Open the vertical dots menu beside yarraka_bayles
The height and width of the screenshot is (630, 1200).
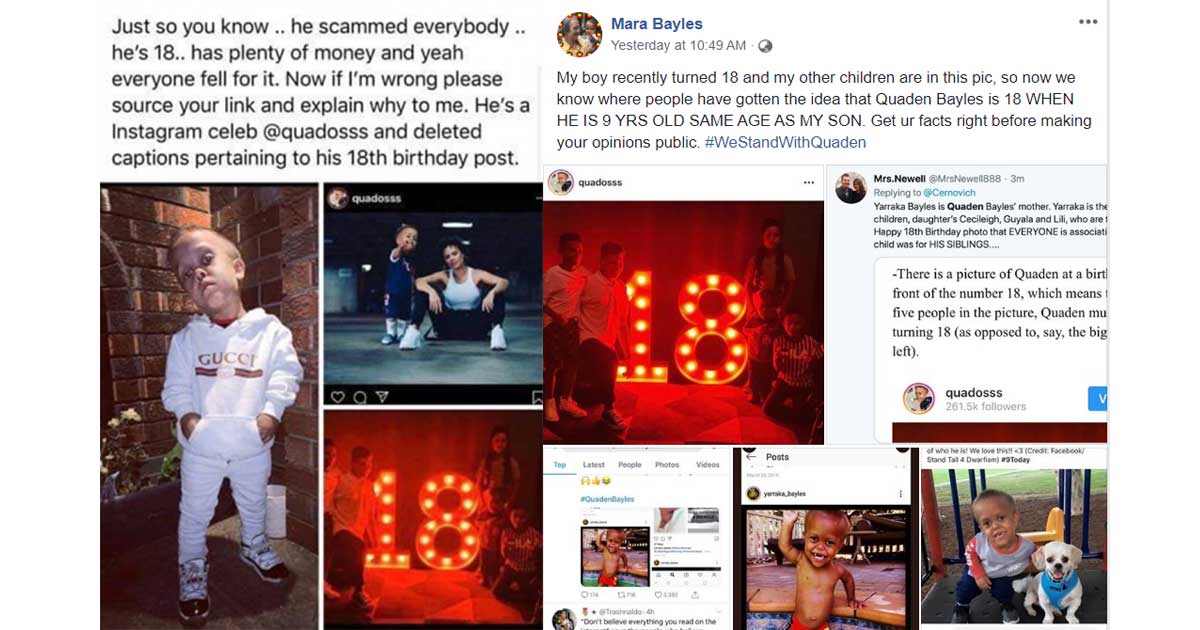coord(900,494)
